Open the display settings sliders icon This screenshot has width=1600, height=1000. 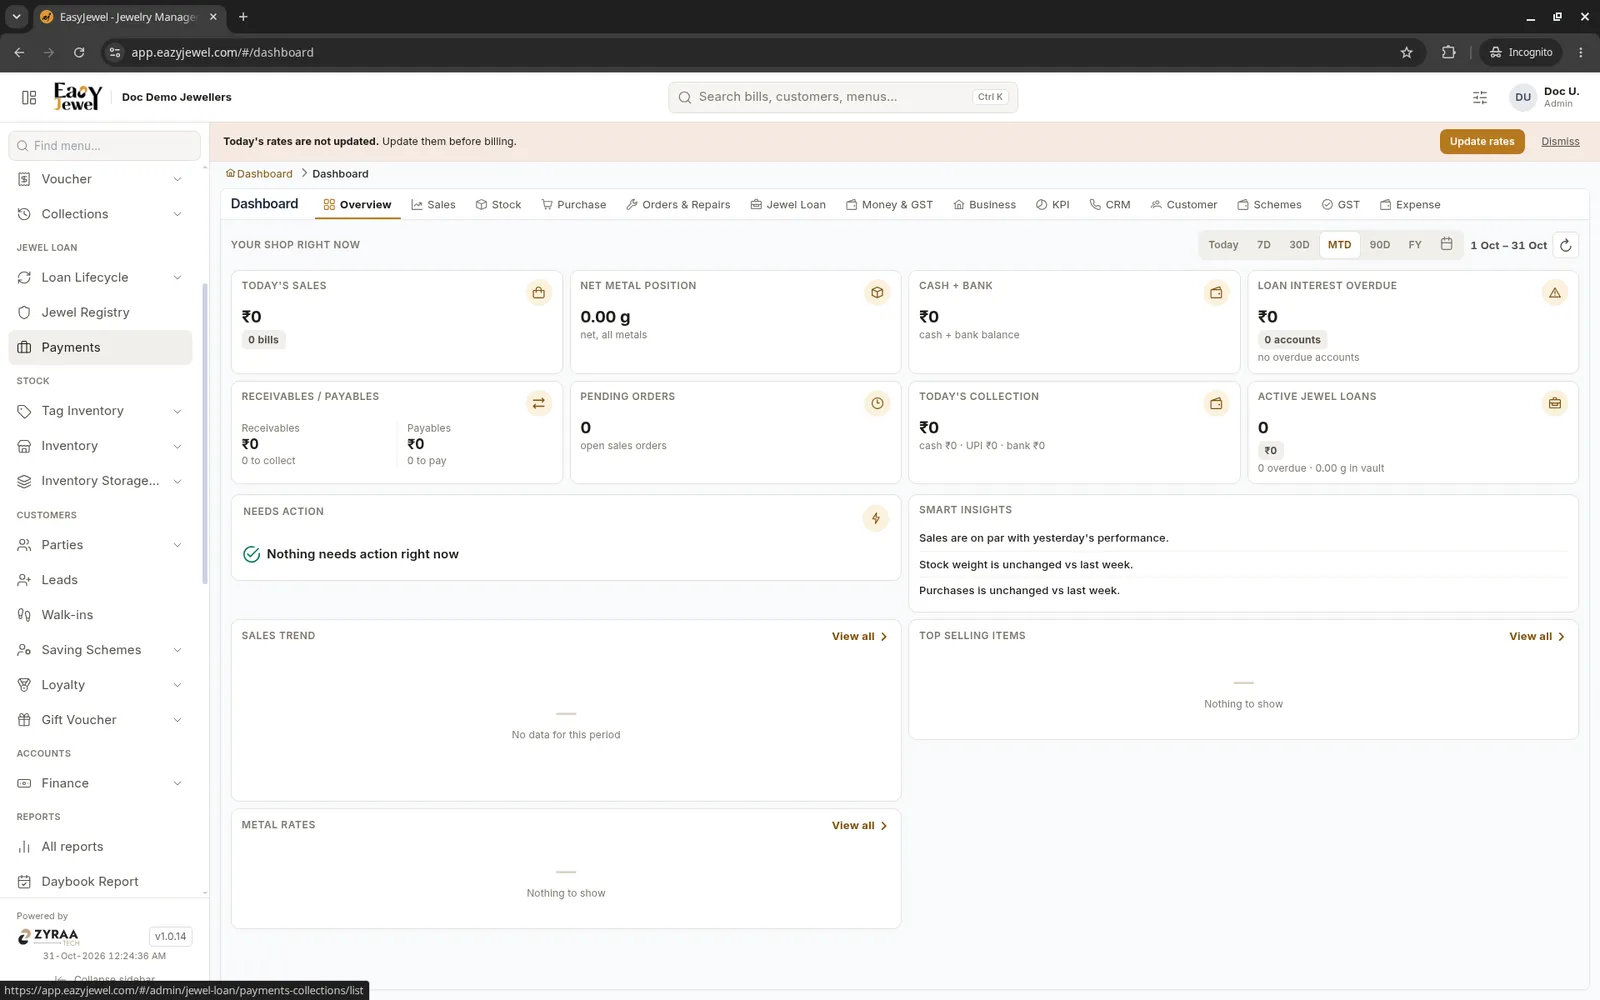coord(1480,97)
